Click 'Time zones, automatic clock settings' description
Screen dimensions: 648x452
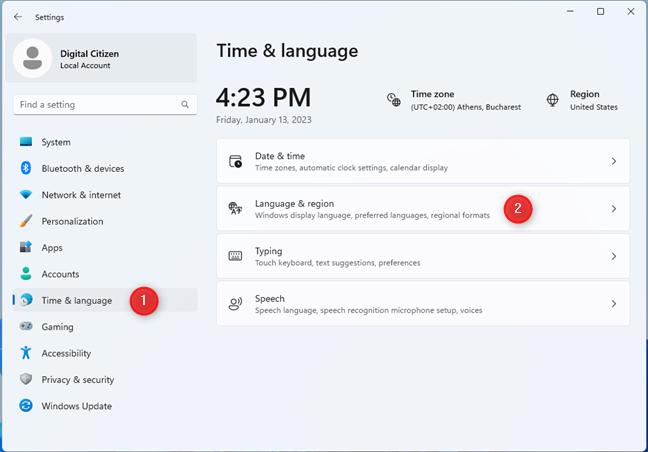(x=351, y=168)
